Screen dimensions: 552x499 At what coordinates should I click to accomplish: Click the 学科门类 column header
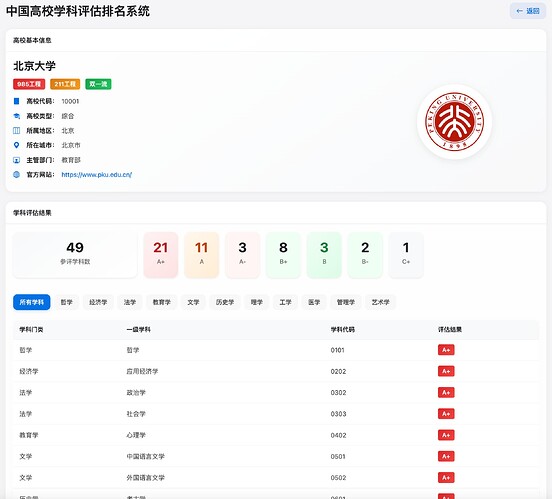point(31,330)
